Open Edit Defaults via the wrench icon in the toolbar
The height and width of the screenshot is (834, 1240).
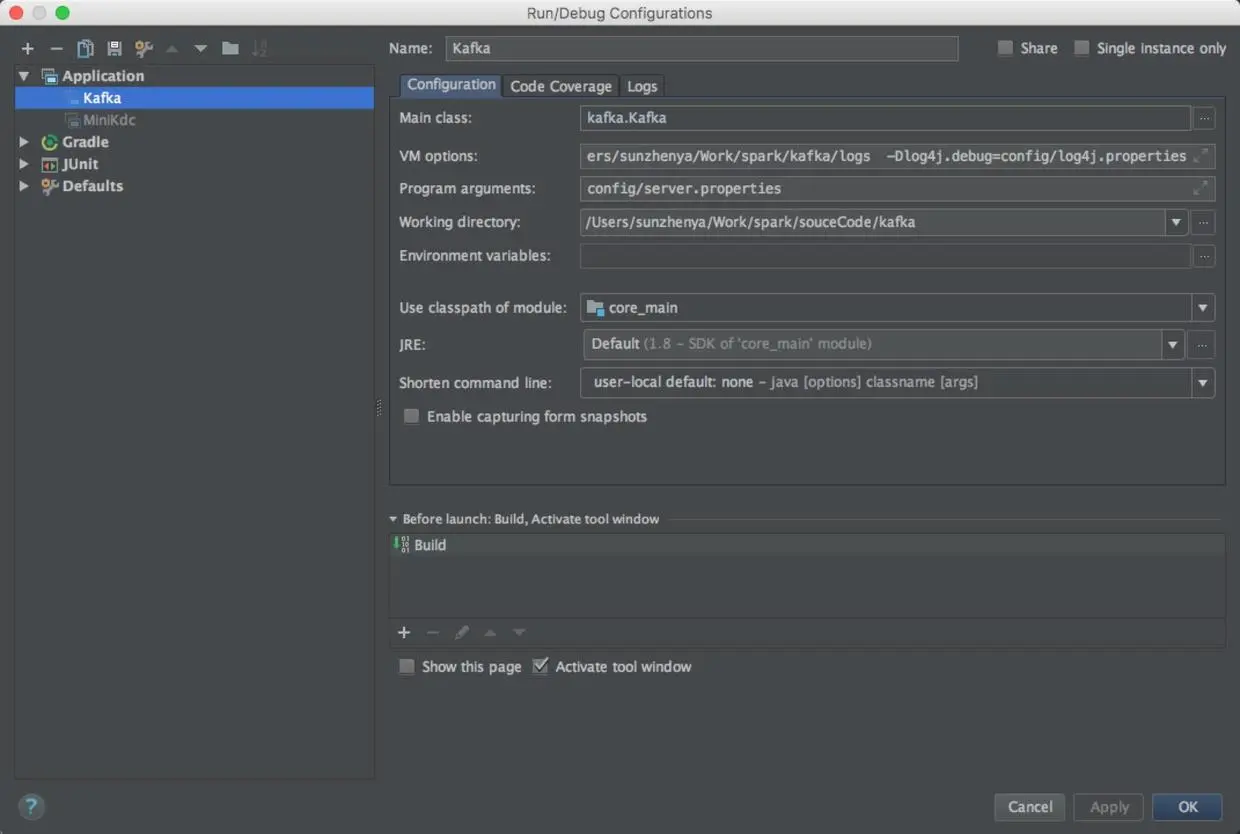click(x=143, y=48)
